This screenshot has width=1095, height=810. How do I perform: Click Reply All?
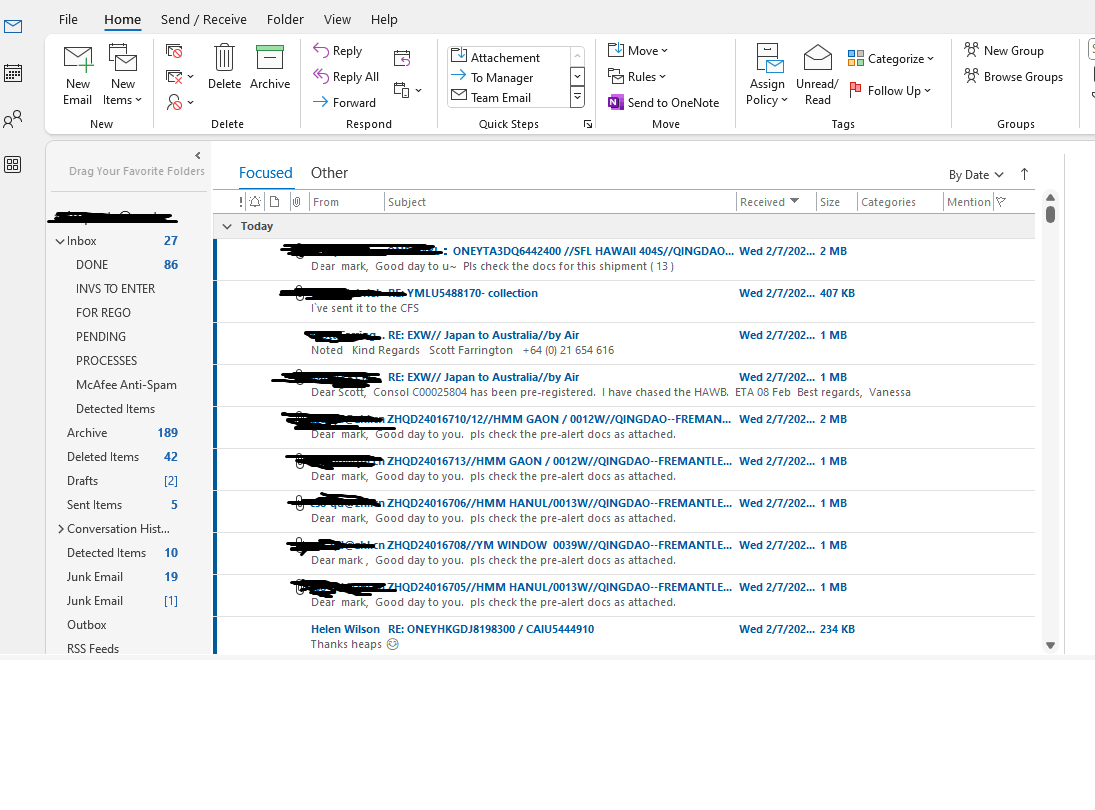[x=346, y=77]
